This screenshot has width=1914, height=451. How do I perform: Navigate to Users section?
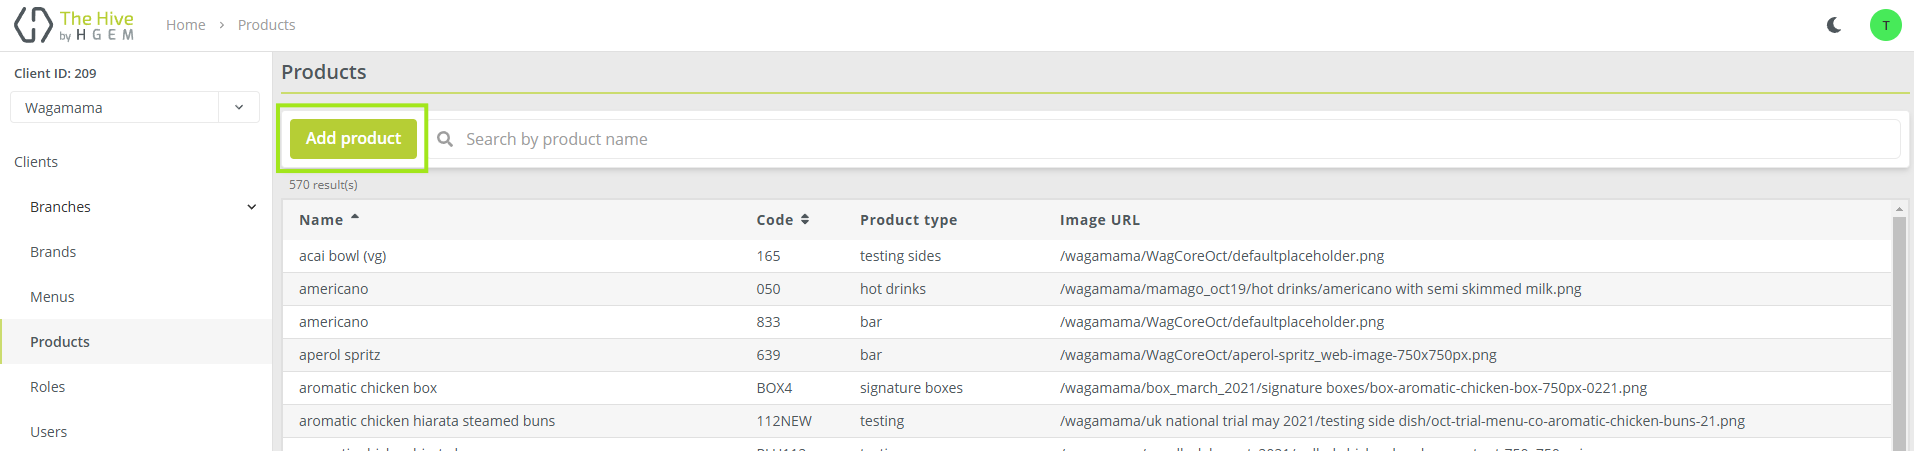(48, 432)
